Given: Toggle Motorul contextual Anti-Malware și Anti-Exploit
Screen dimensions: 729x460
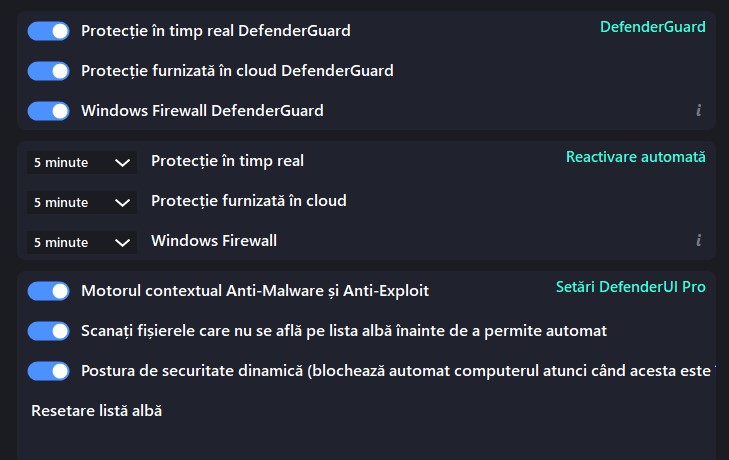Looking at the screenshot, I should coord(48,291).
